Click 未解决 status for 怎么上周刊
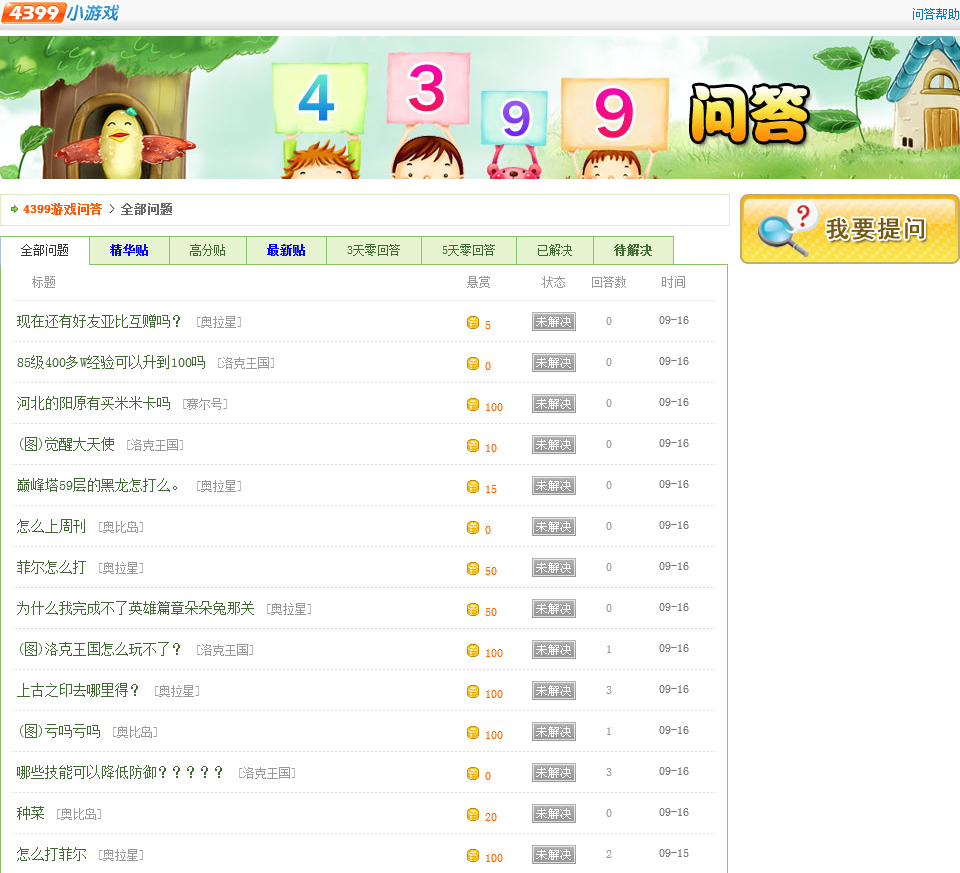The height and width of the screenshot is (873, 960). point(553,526)
